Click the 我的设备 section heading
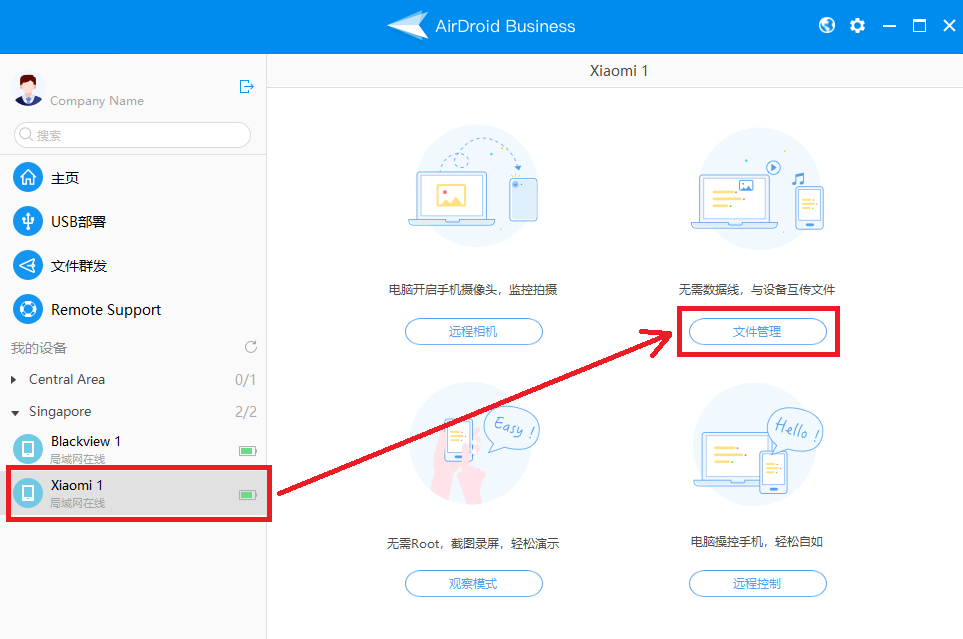The height and width of the screenshot is (639, 963). 39,348
